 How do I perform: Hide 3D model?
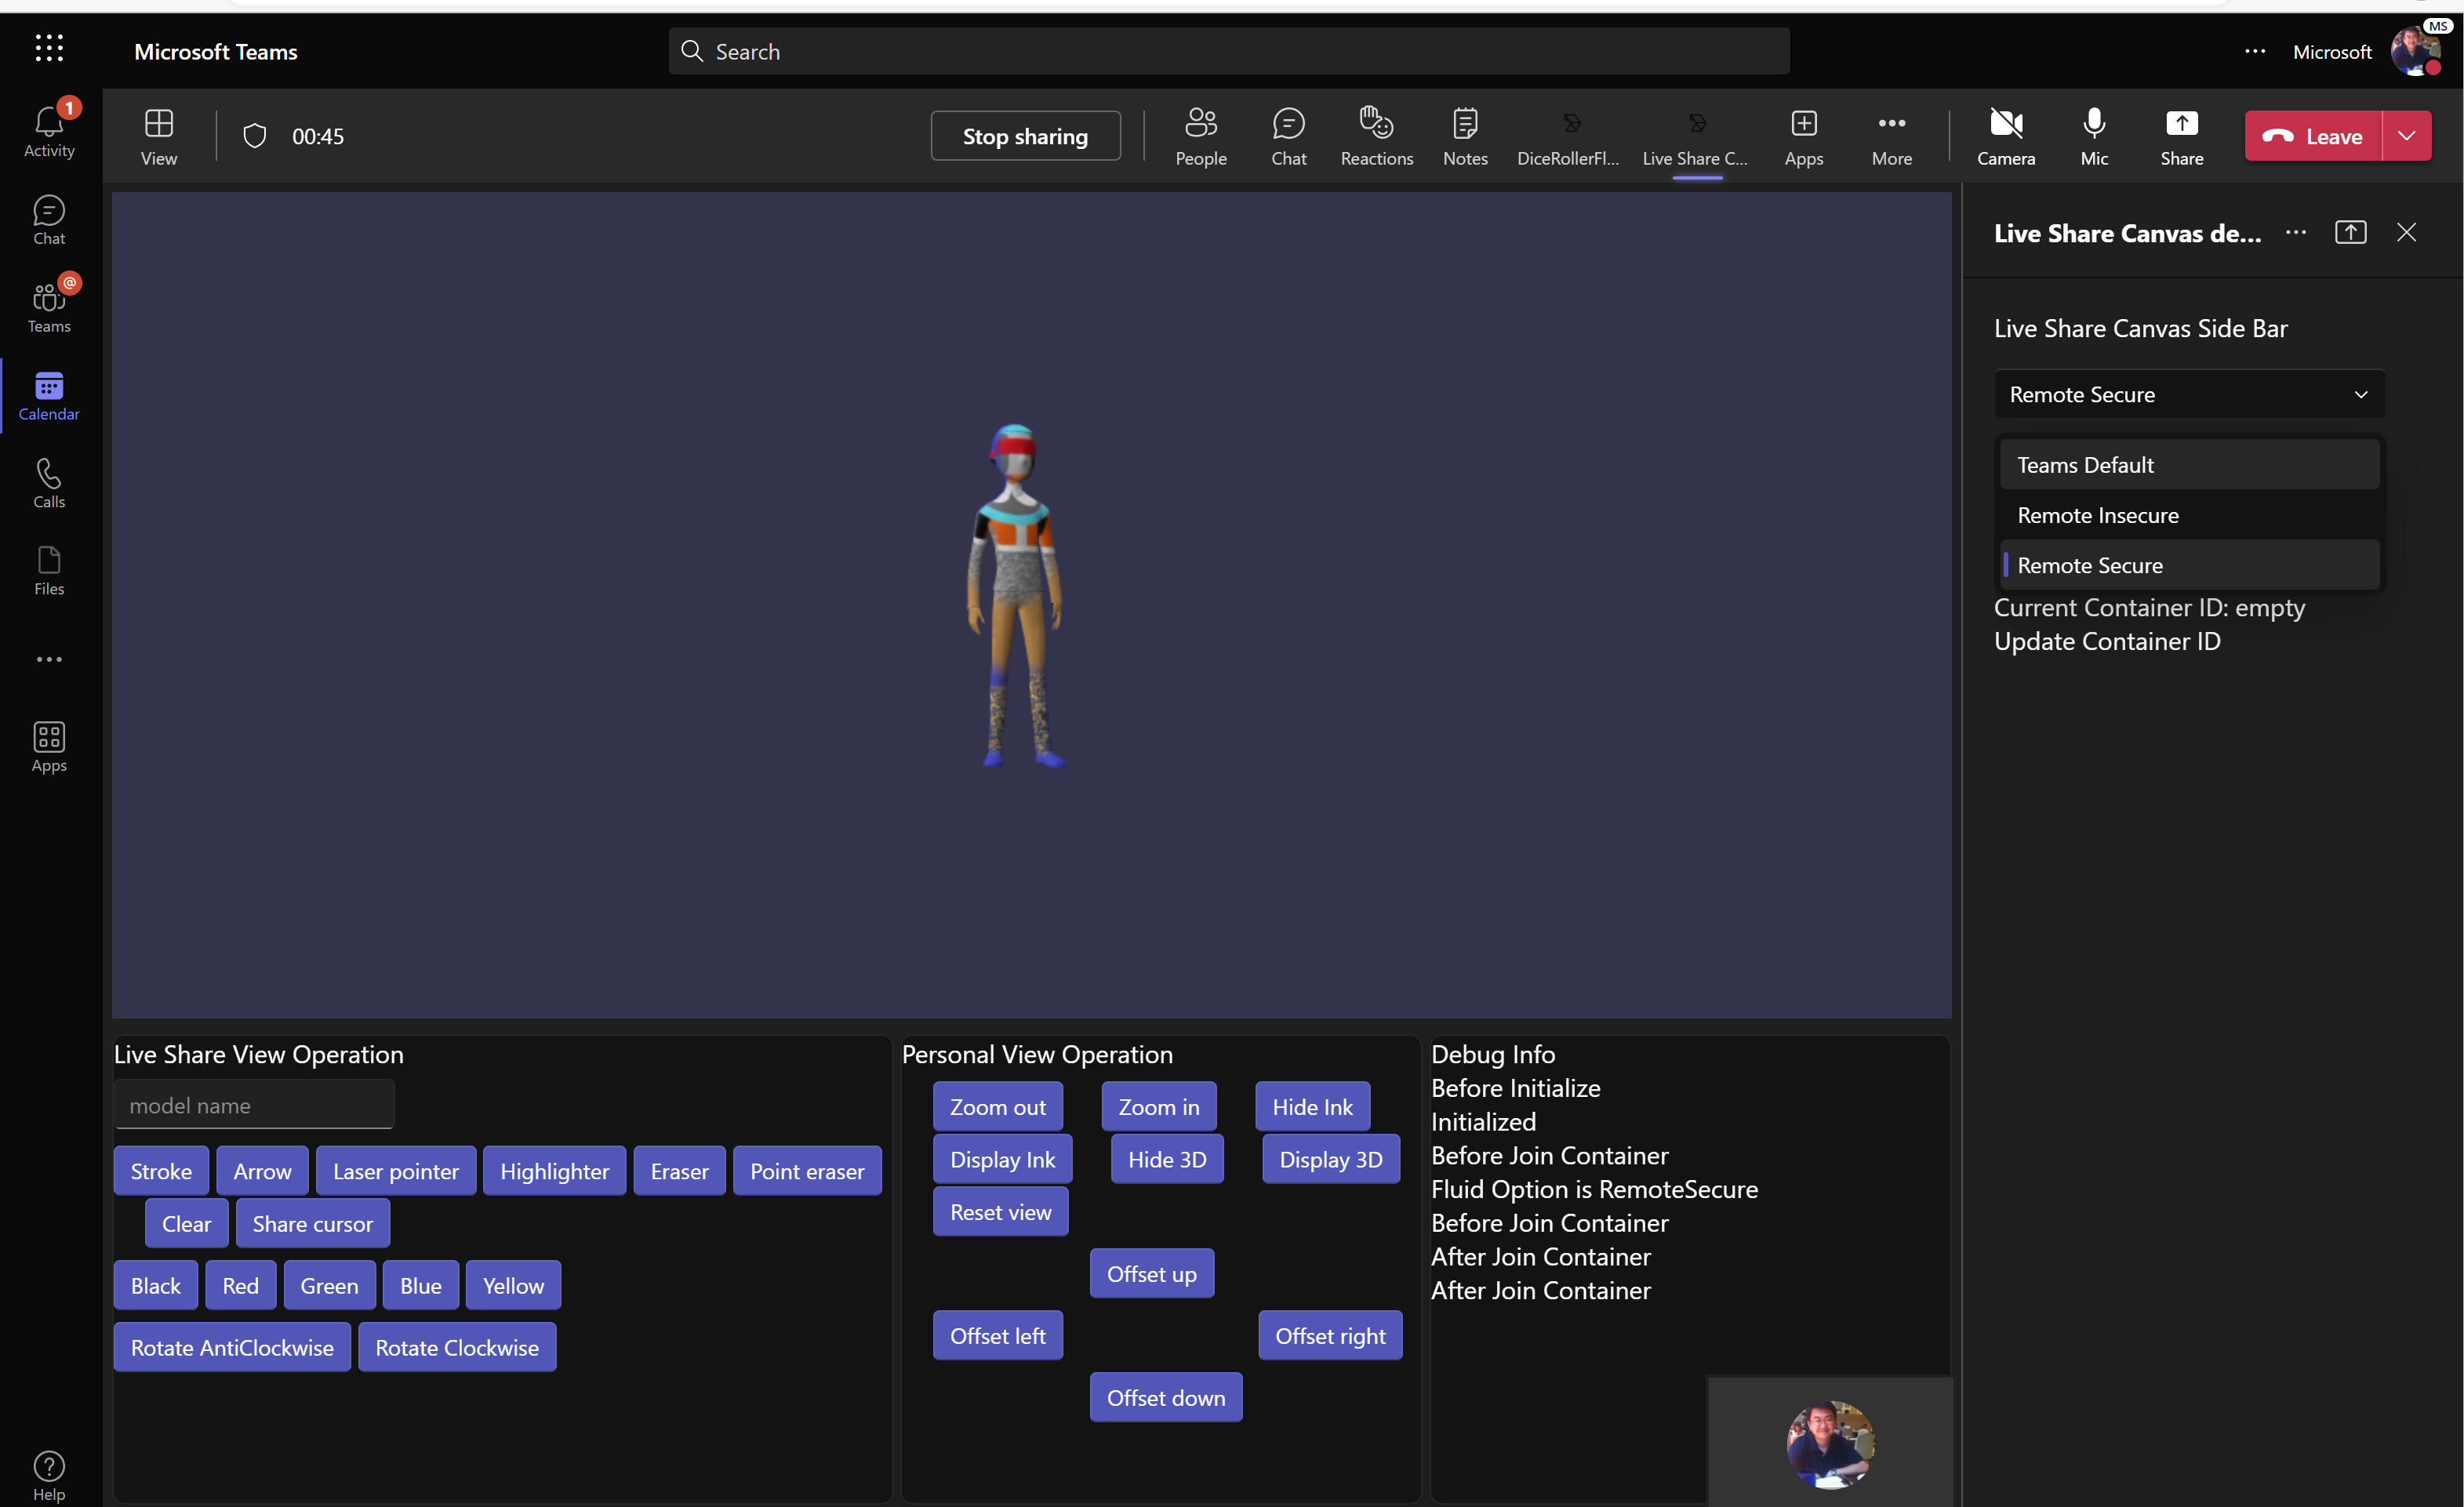click(1167, 1159)
